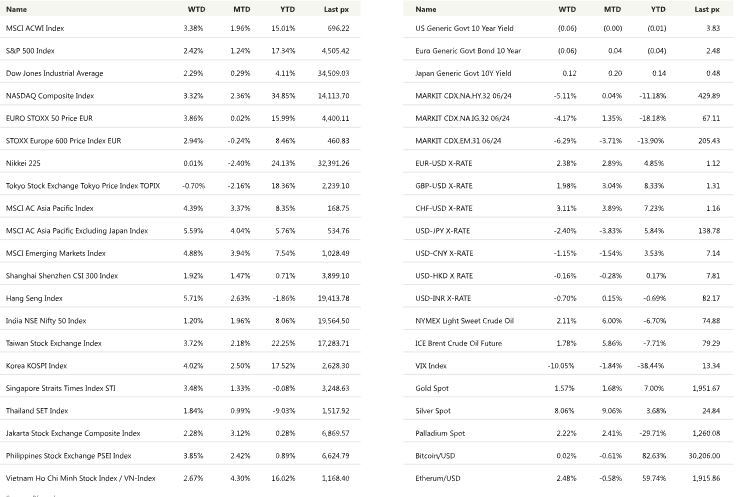Select the VIX Index row name
The image size is (749, 497).
[x=433, y=366]
